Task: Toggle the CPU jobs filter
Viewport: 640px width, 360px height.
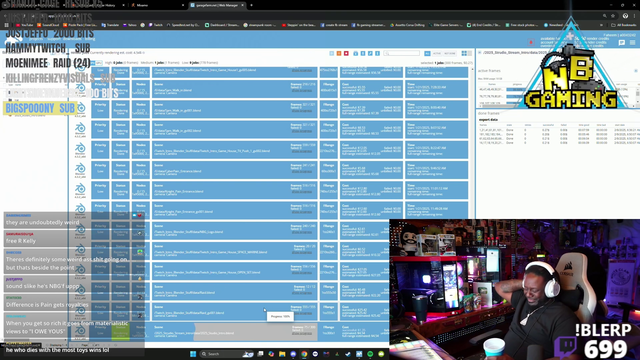Action: (93, 63)
